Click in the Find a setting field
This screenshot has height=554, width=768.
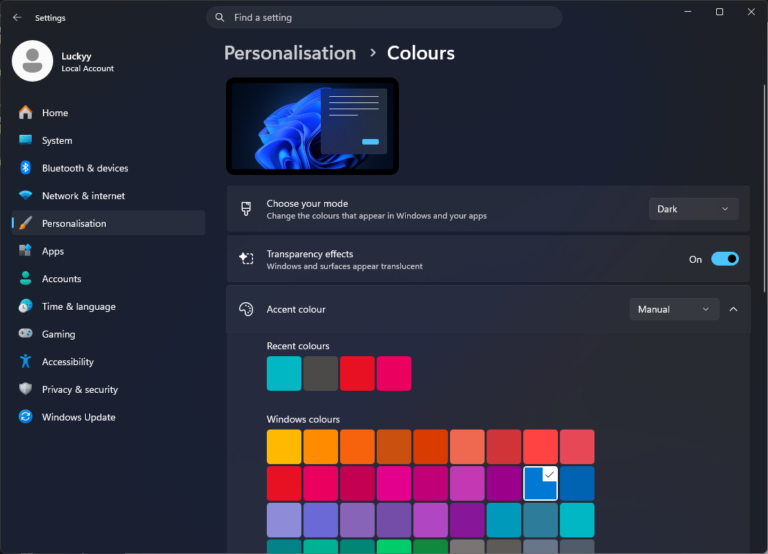point(384,18)
